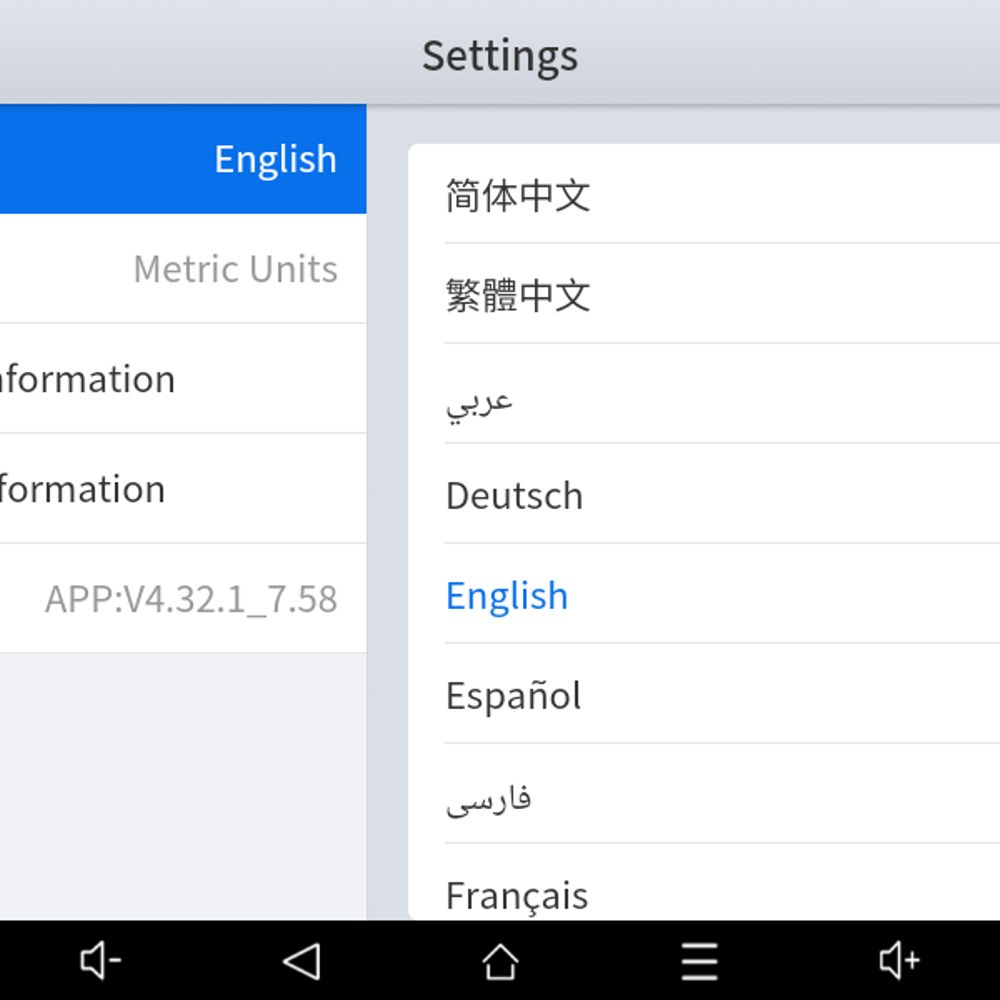Select 简体中文 from the language list
1000x1000 pixels.
pos(518,195)
